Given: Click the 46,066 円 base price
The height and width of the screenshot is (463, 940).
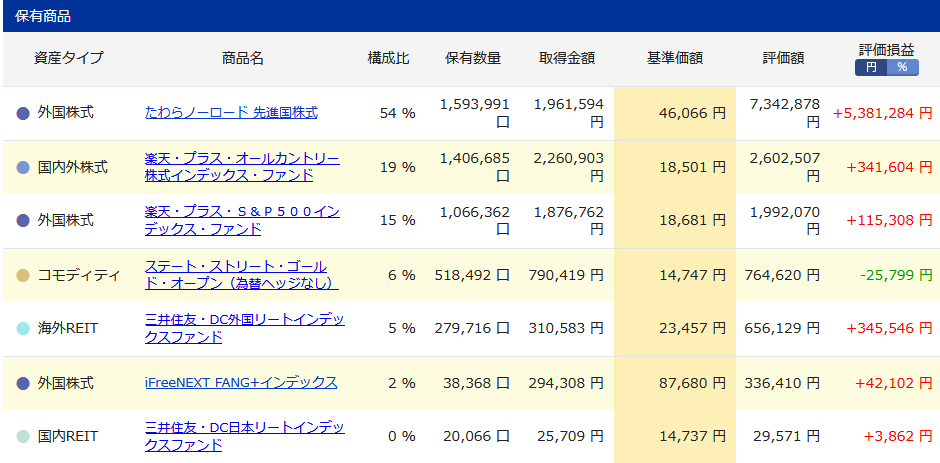Looking at the screenshot, I should tap(690, 113).
